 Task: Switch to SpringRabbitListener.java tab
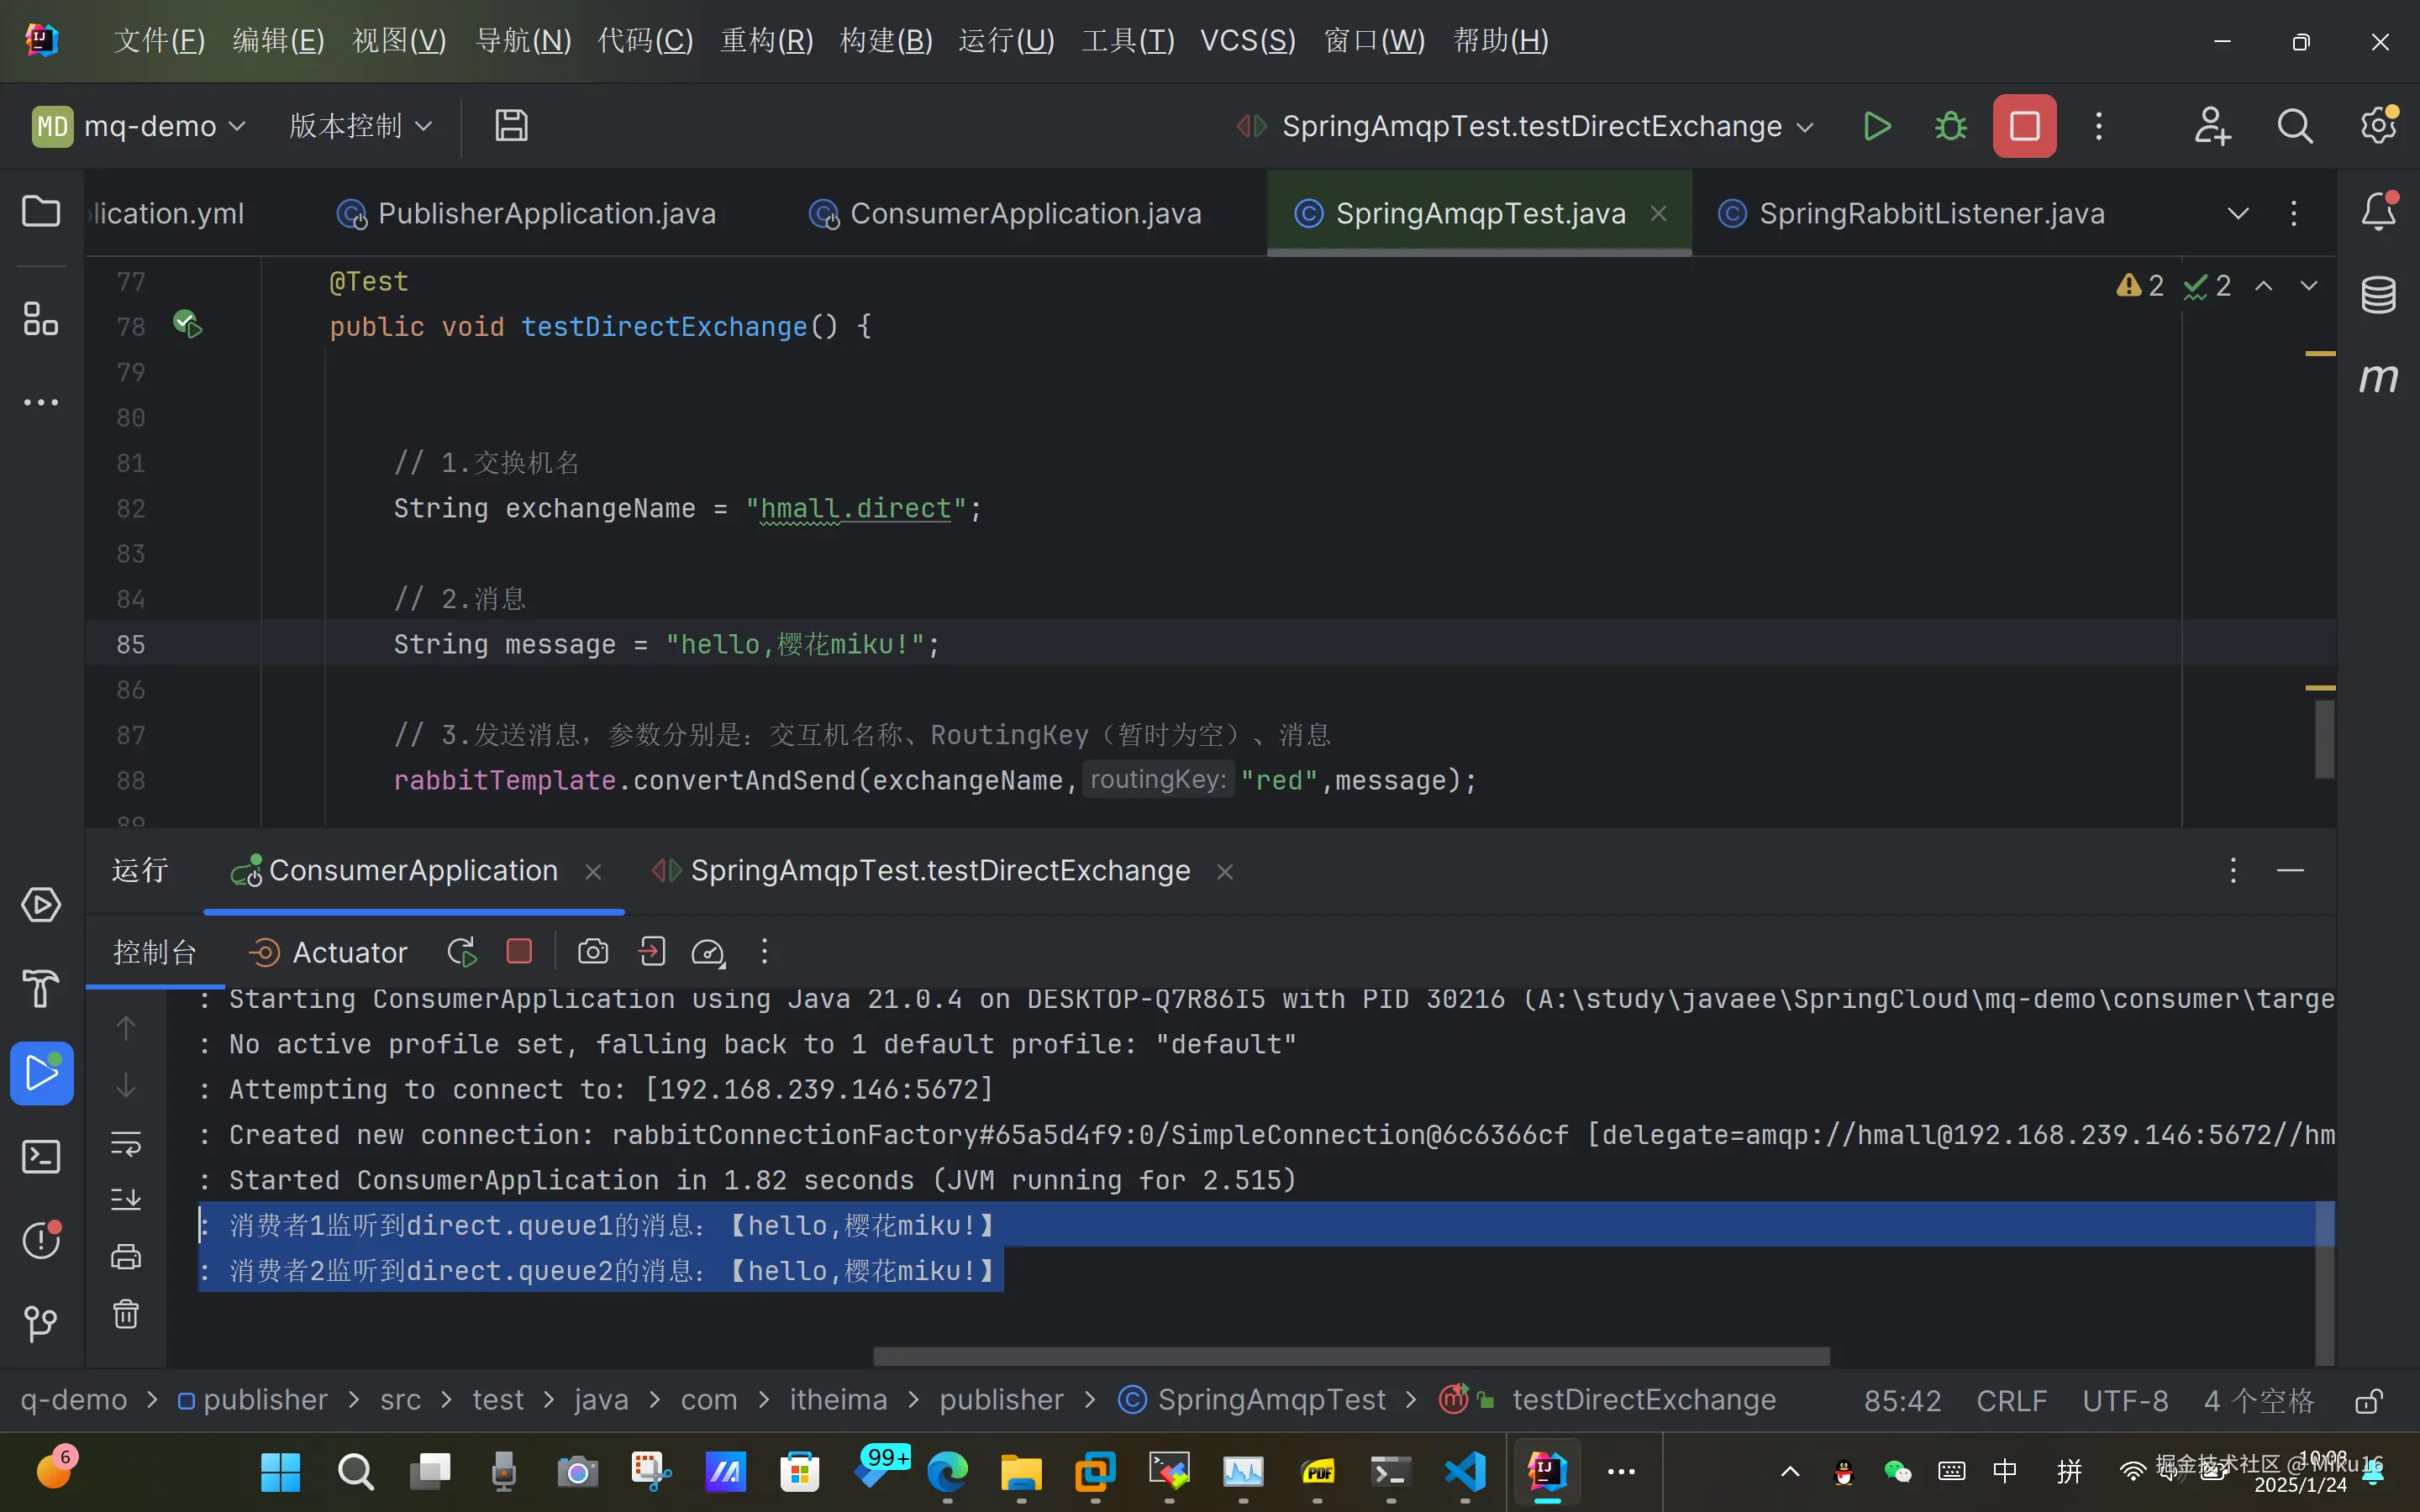coord(1930,214)
